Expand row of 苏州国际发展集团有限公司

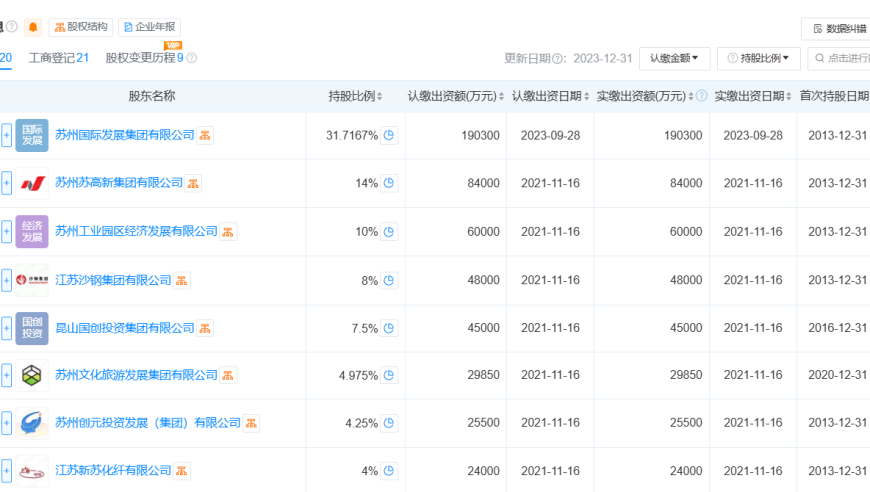point(7,135)
